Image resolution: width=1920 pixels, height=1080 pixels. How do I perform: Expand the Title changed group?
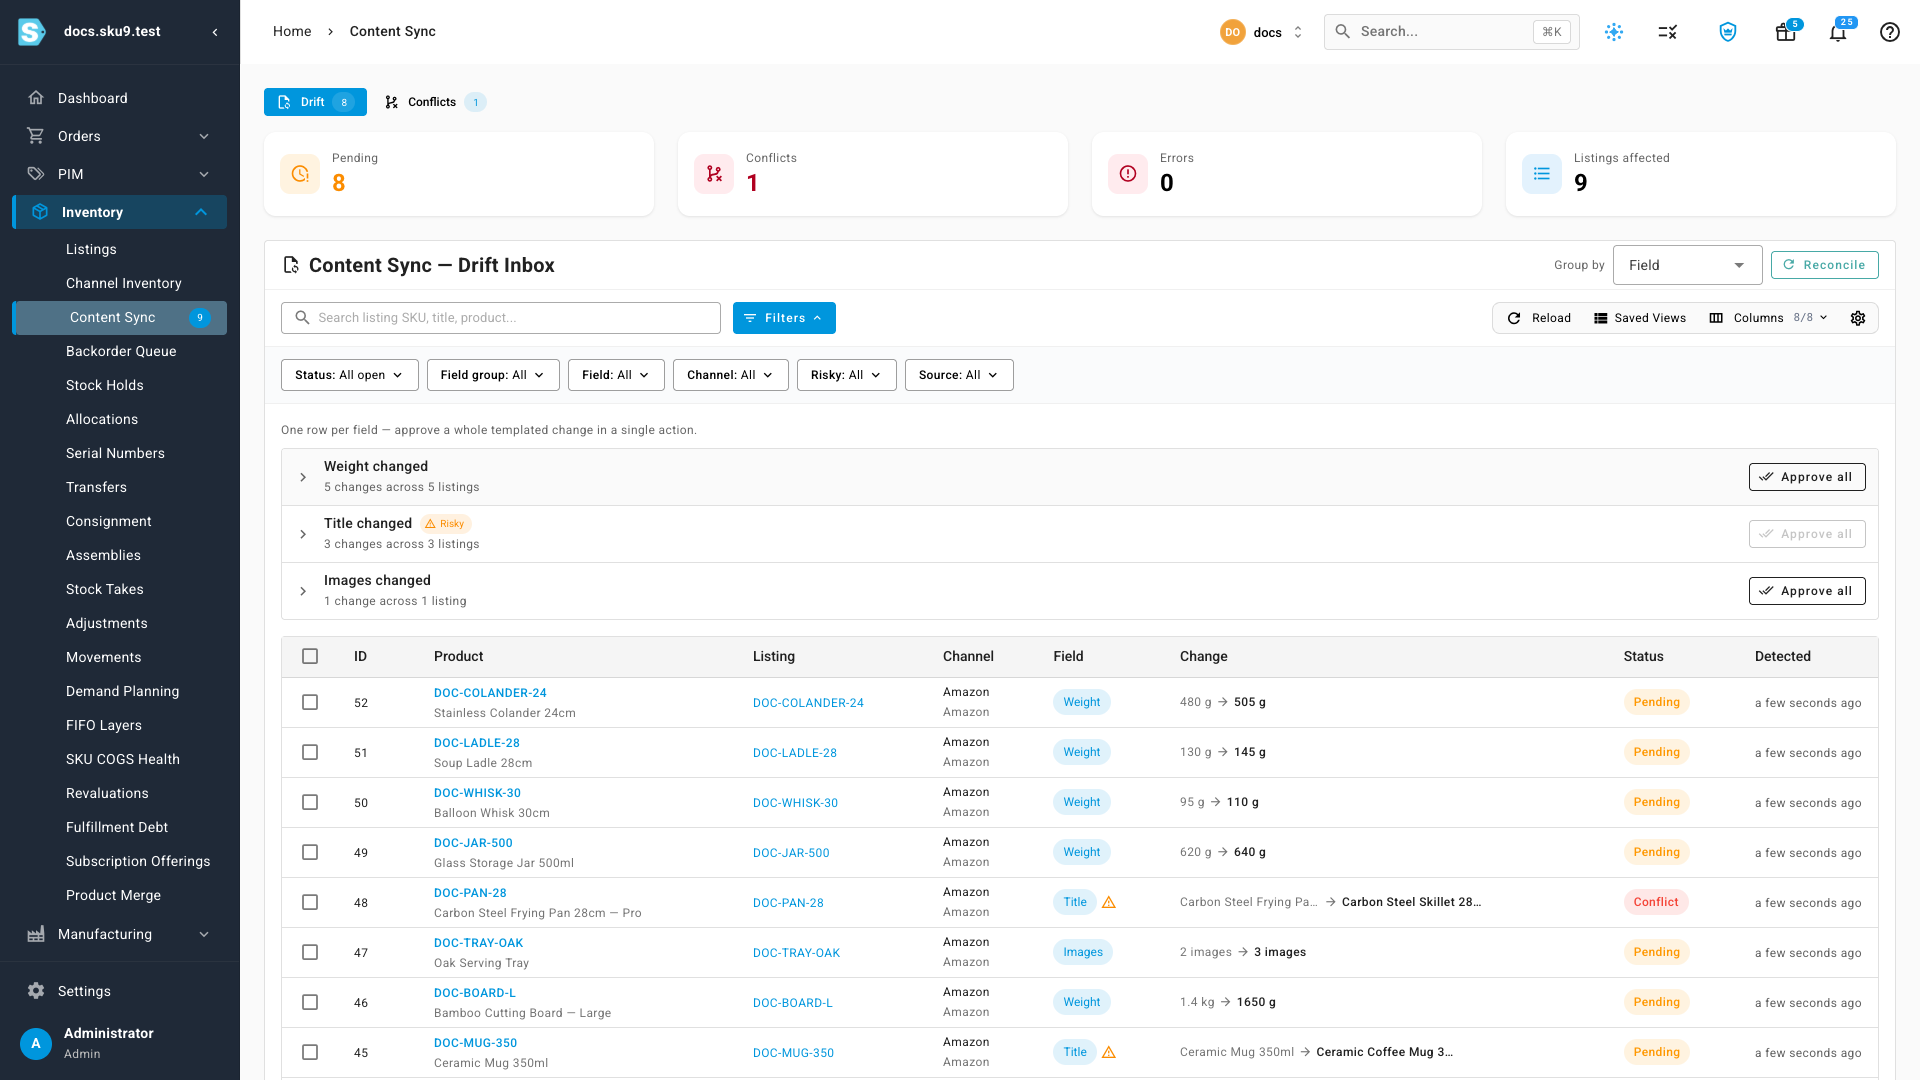point(303,534)
